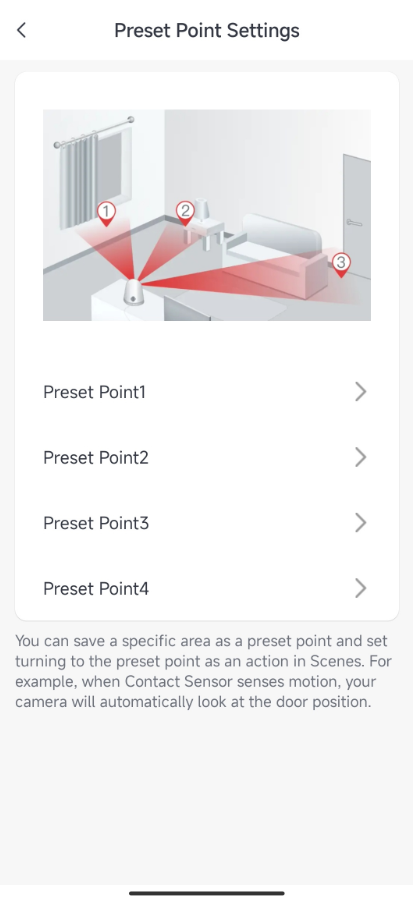The image size is (413, 900).
Task: Tap the curtain window in the illustration
Action: point(95,172)
